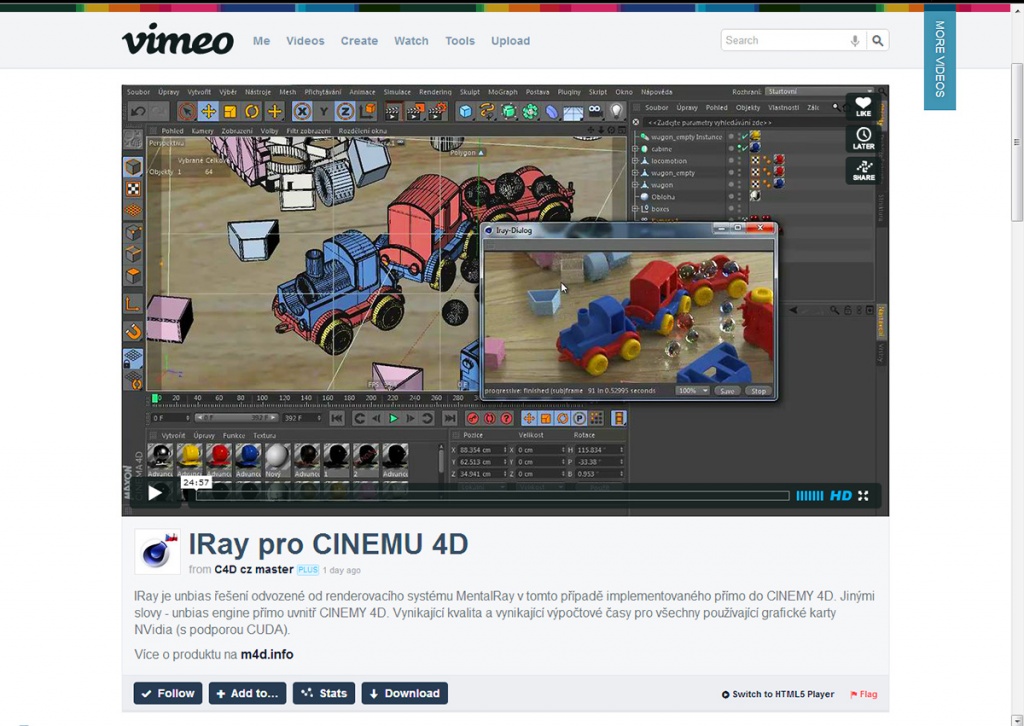Enter fullscreen with the expand arrows icon

tap(863, 496)
